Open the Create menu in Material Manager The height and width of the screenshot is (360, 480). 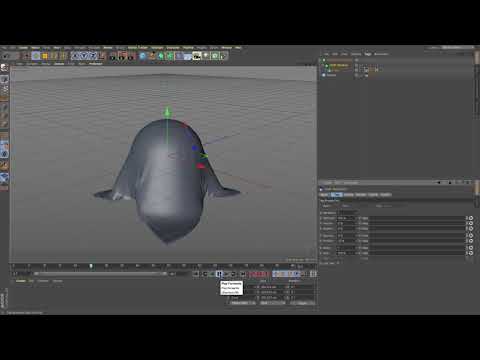[21, 281]
